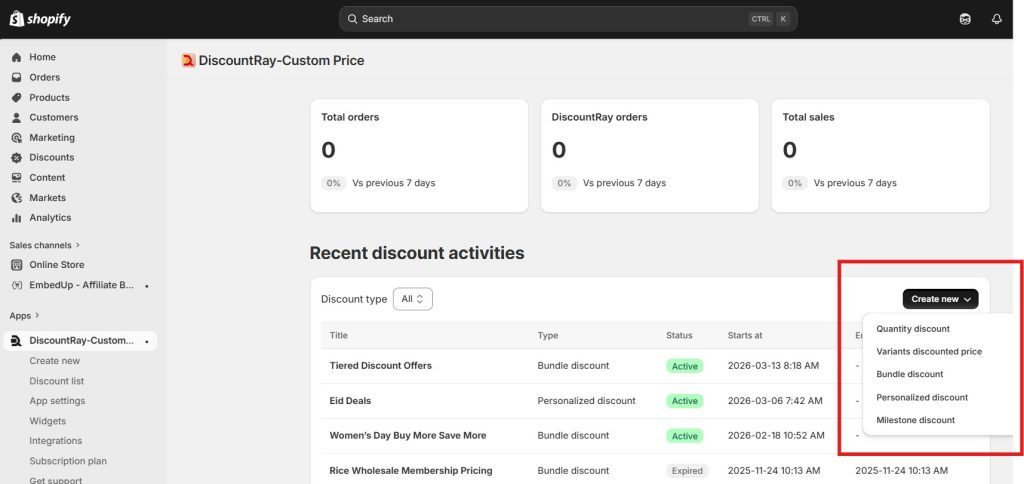Choose Milestone discount from the menu
Viewport: 1024px width, 484px height.
click(916, 420)
